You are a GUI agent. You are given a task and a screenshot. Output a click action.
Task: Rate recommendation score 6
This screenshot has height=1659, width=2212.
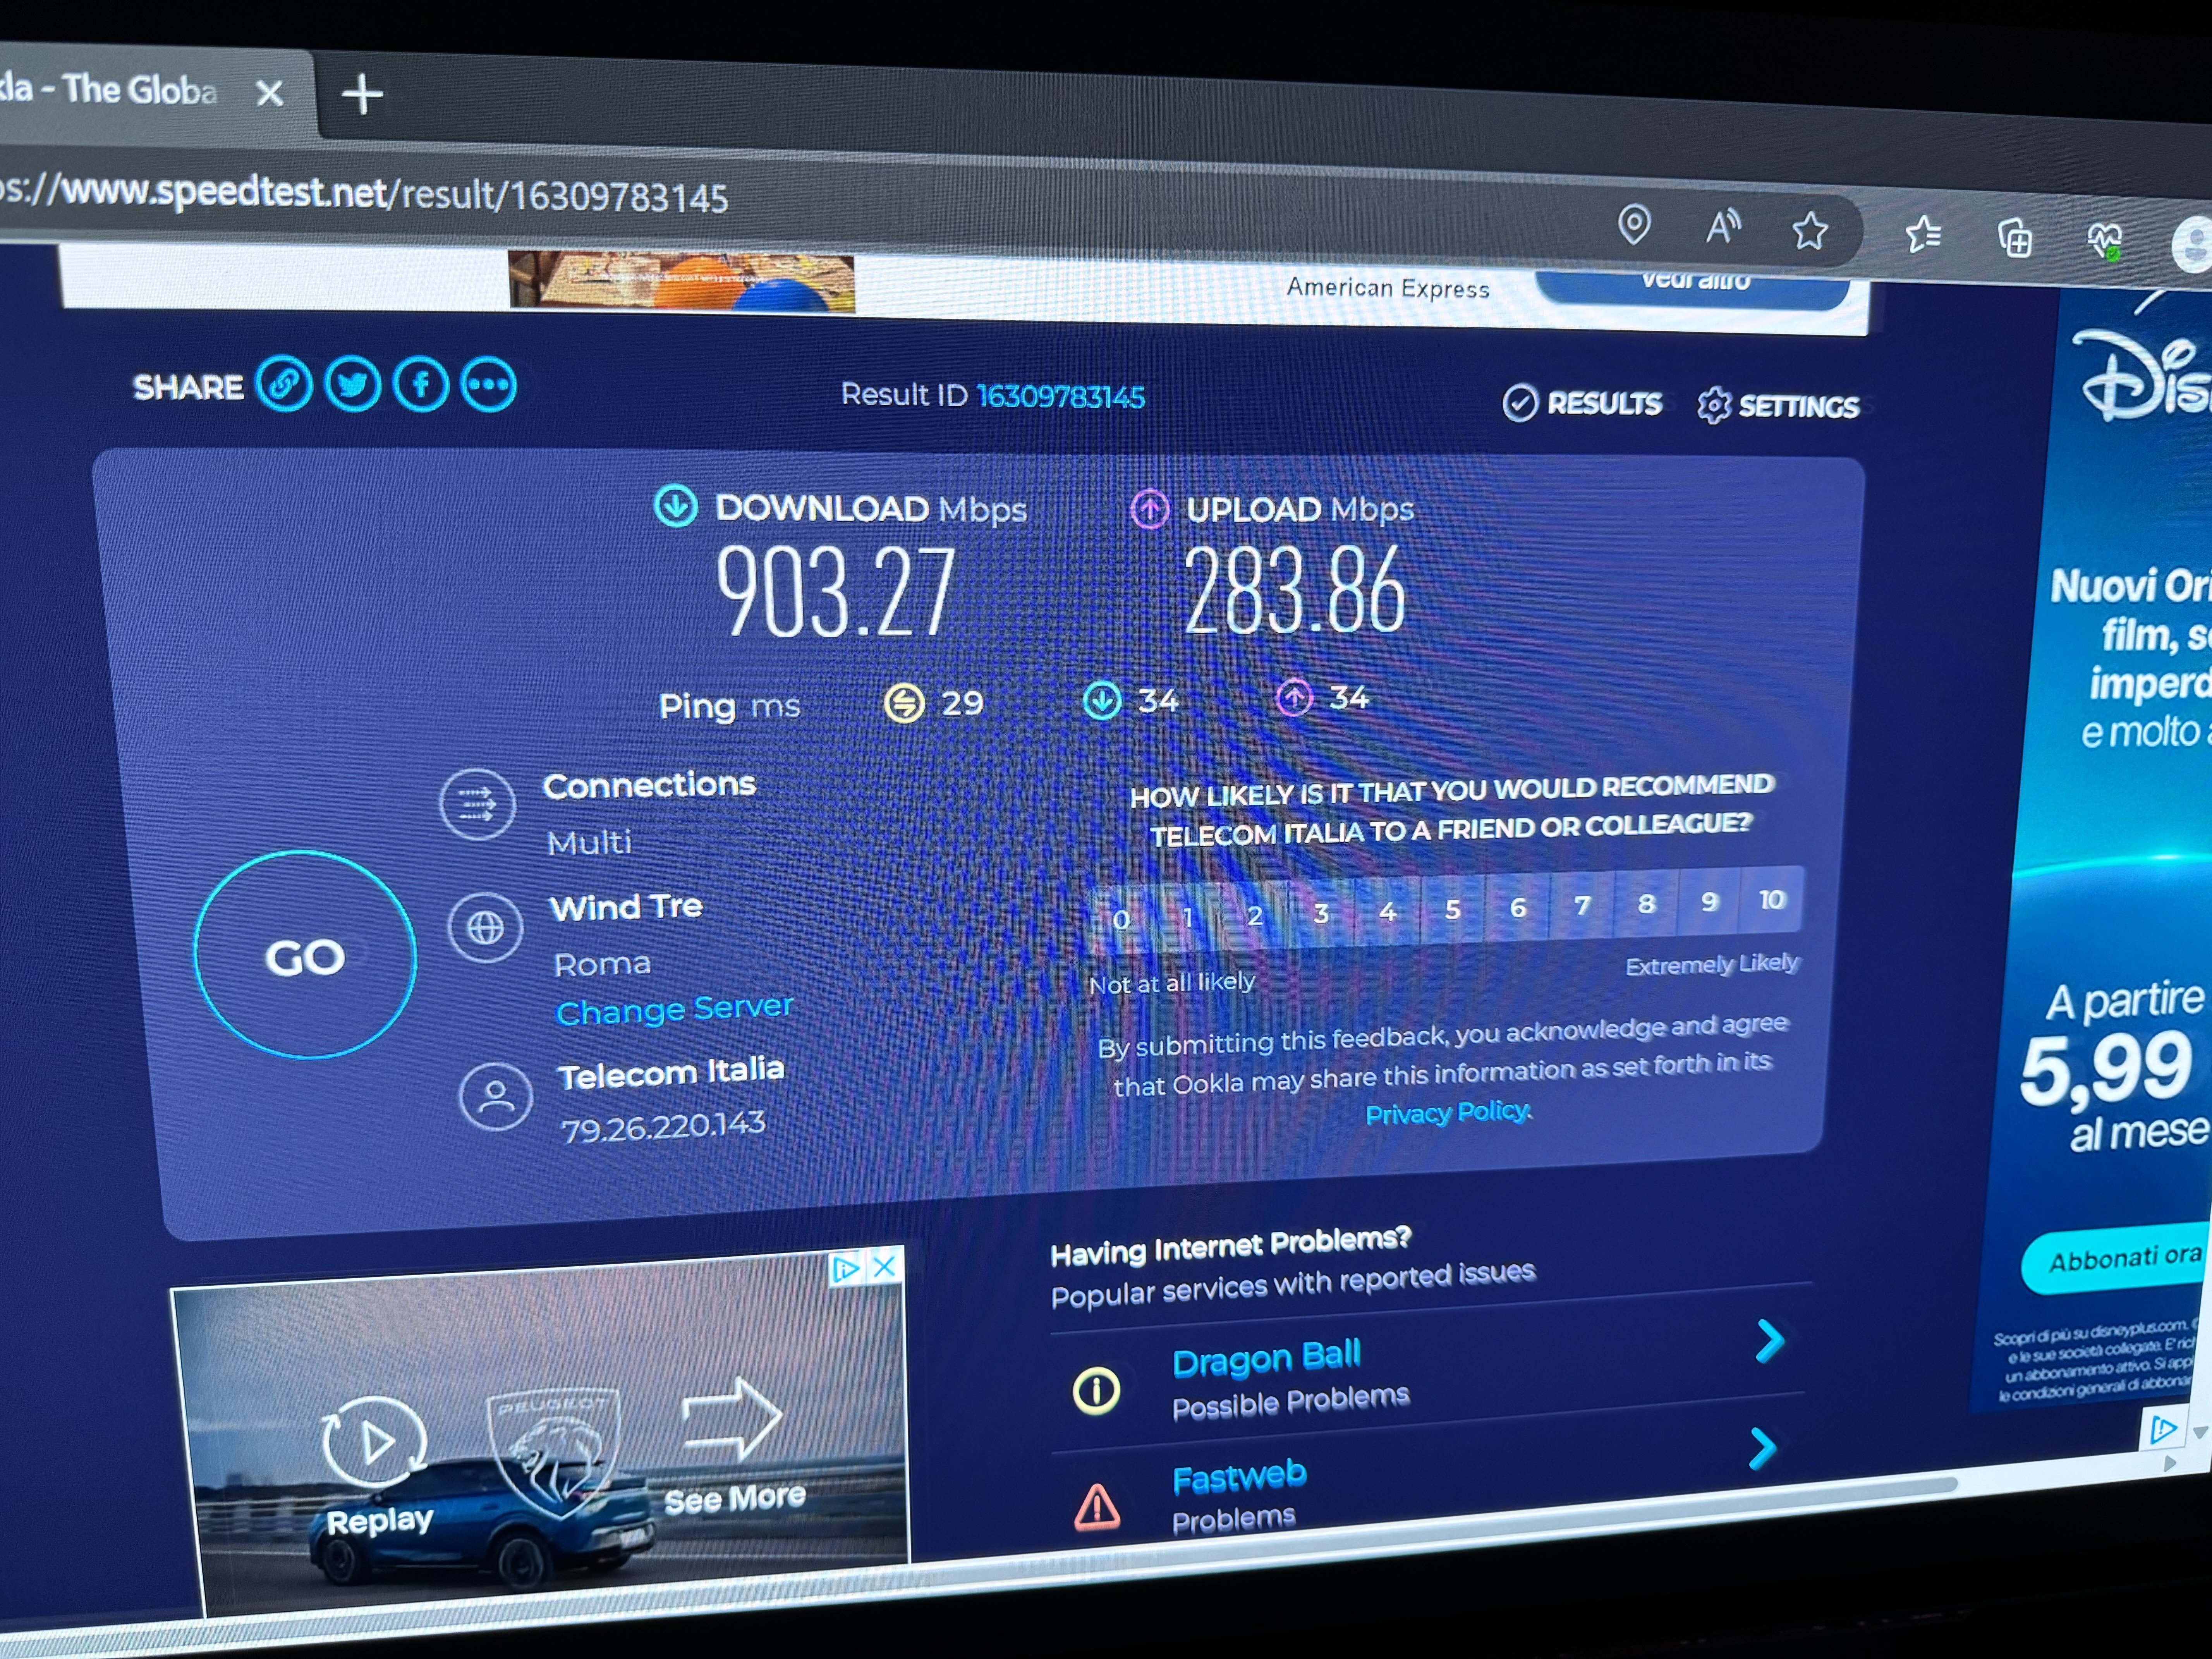(x=1518, y=907)
